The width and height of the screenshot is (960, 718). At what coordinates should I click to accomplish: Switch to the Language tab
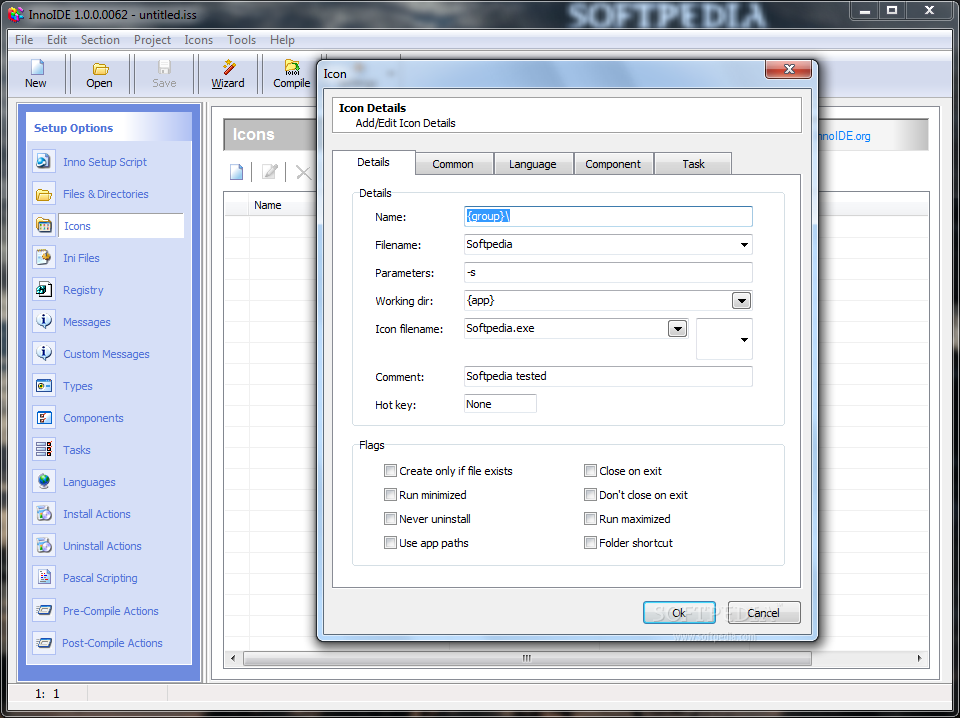tap(533, 164)
